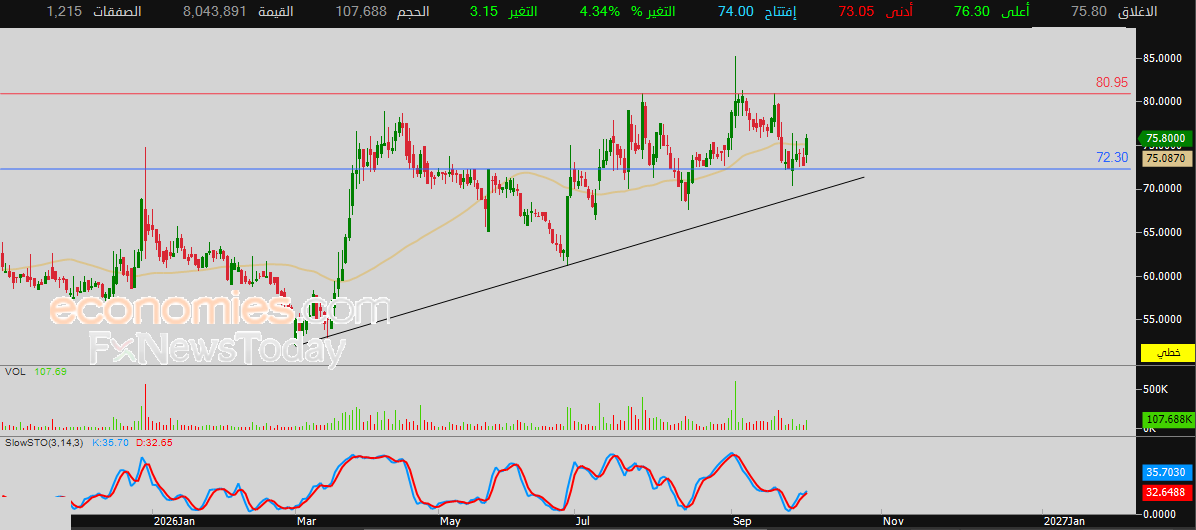
Task: Click the yellow خطي scale button
Action: coord(1167,353)
